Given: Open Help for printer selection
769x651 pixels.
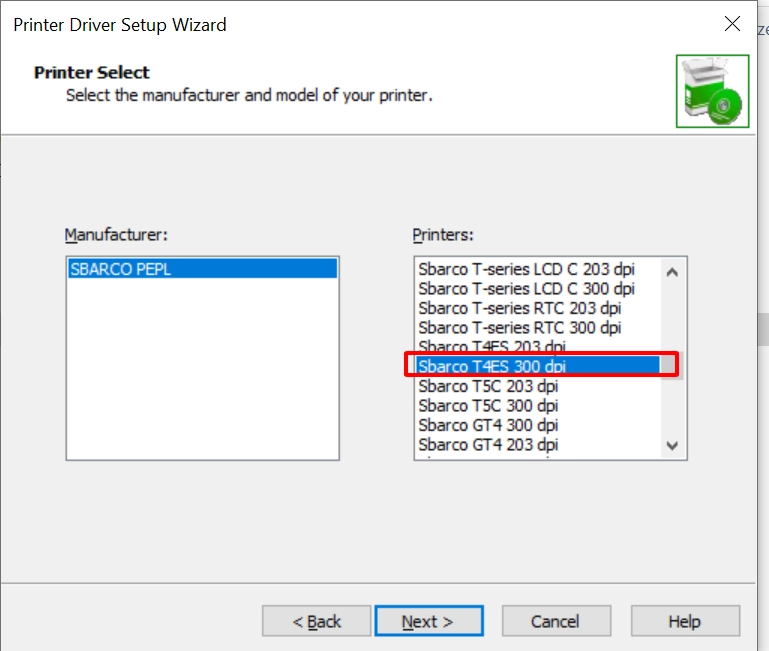Looking at the screenshot, I should [684, 621].
